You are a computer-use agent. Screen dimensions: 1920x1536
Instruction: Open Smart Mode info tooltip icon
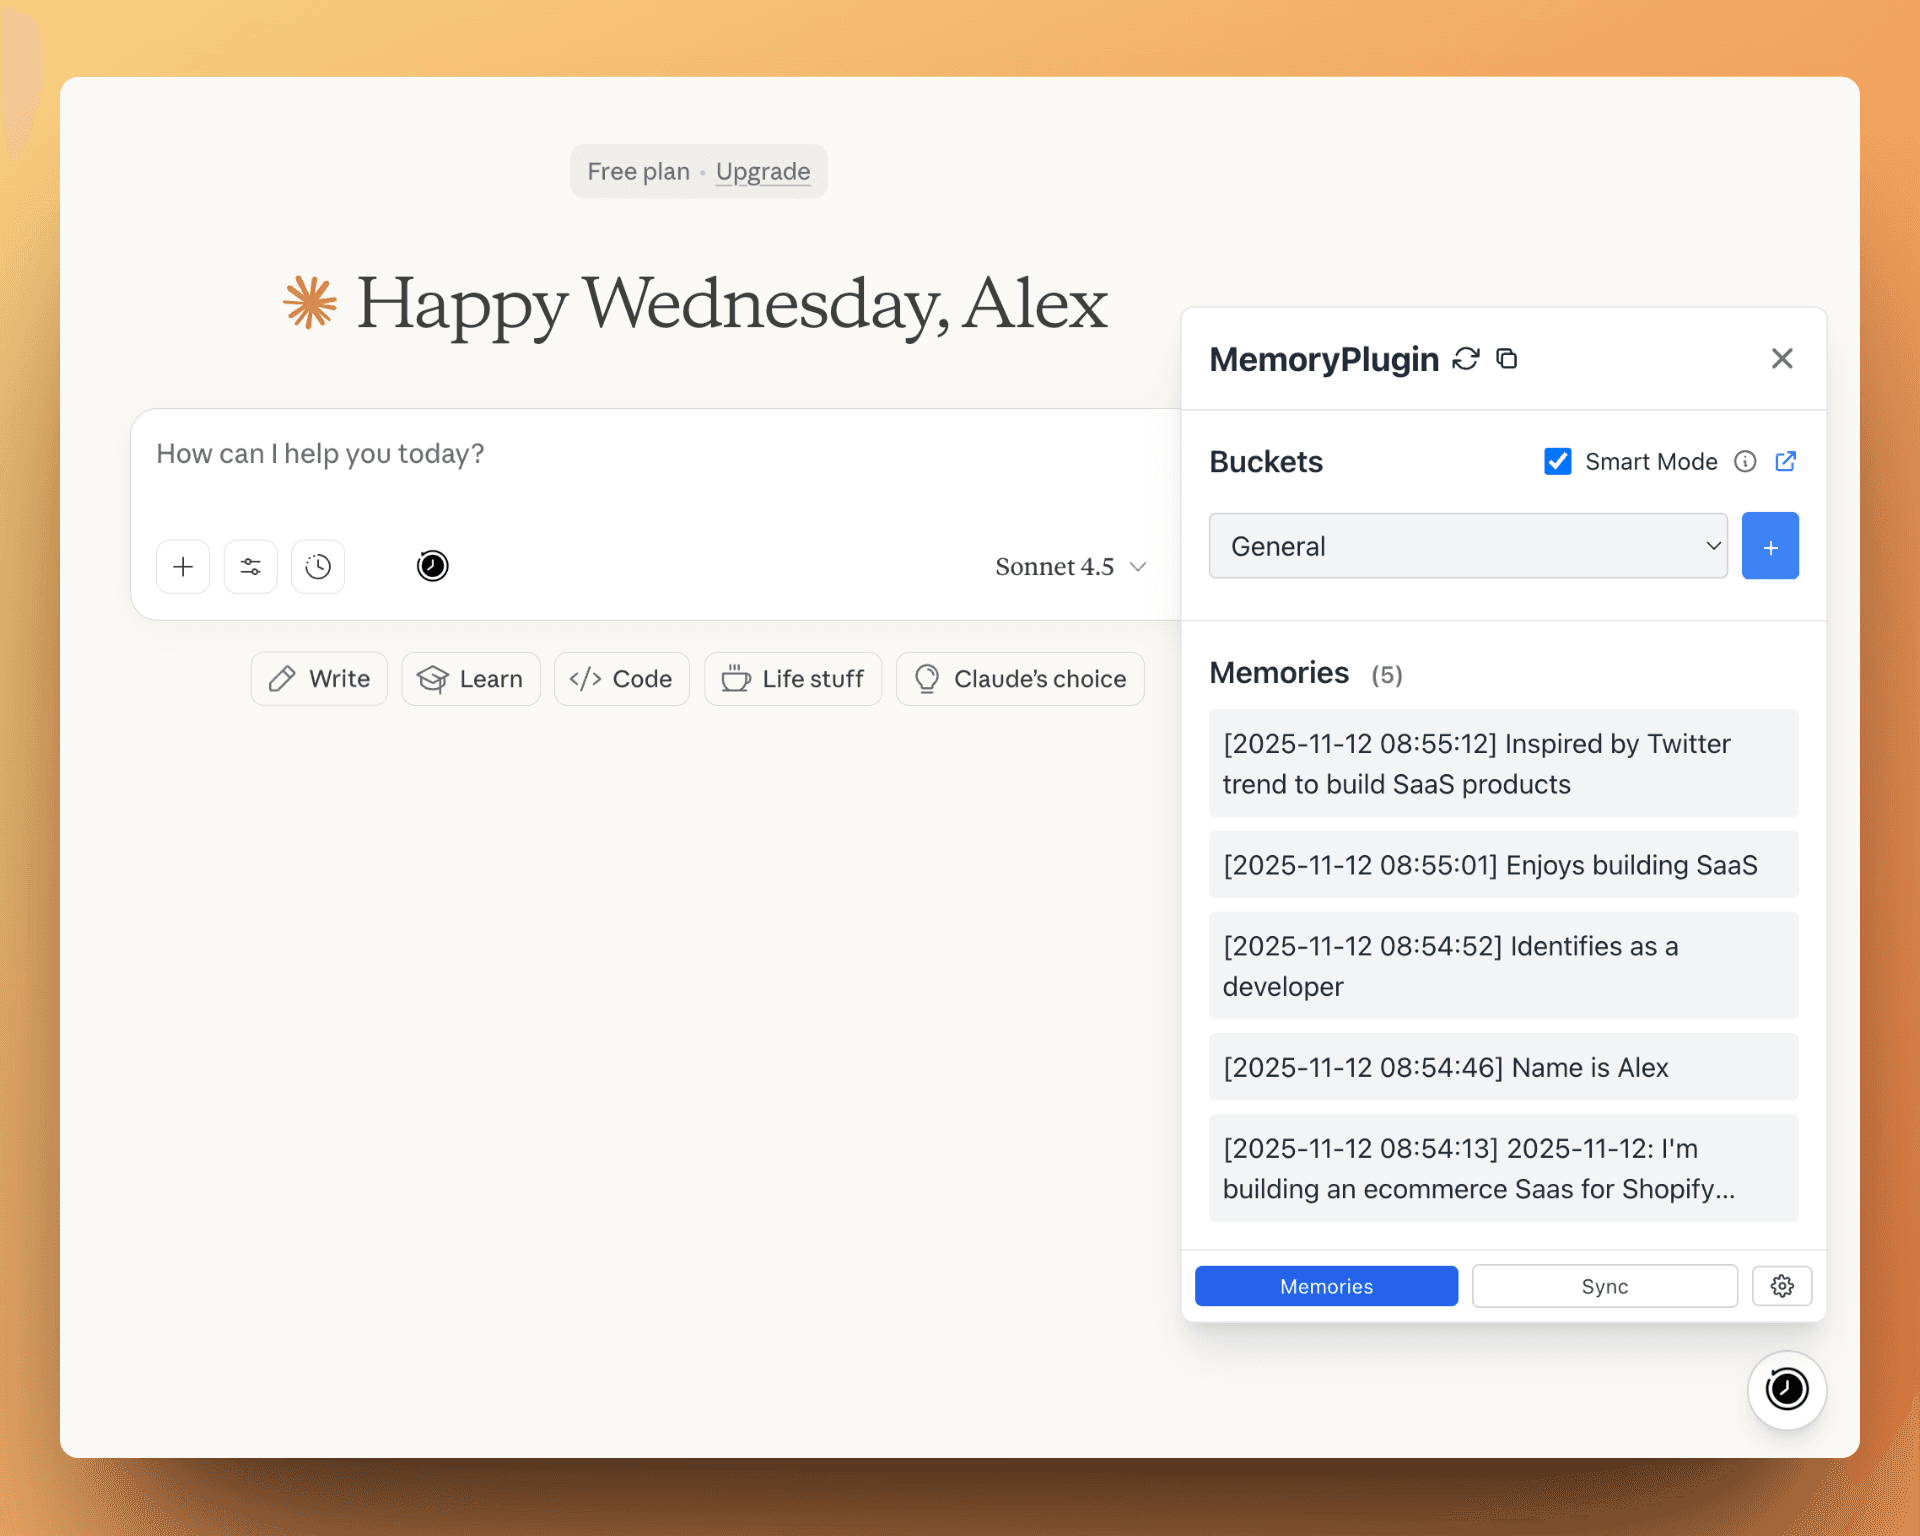pyautogui.click(x=1745, y=461)
